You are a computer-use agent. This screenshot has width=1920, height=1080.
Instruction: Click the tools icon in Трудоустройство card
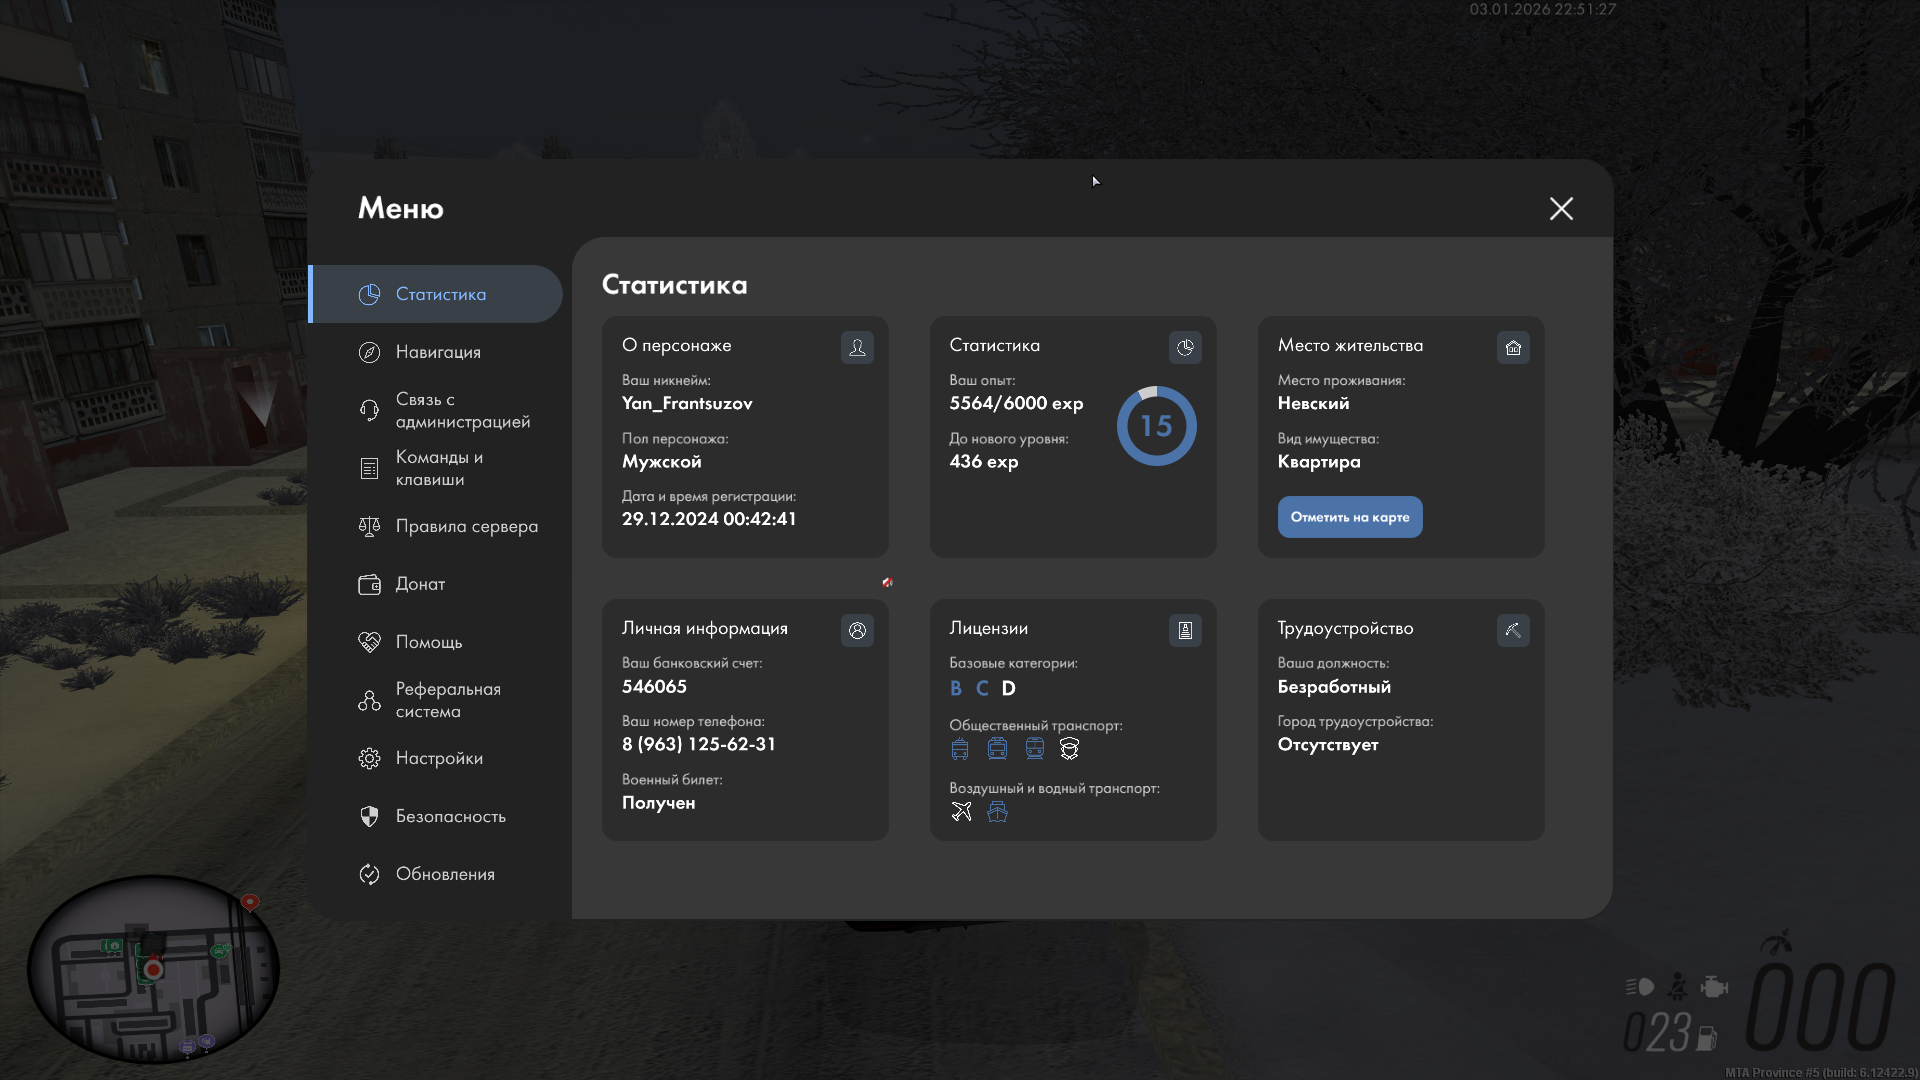1513,630
